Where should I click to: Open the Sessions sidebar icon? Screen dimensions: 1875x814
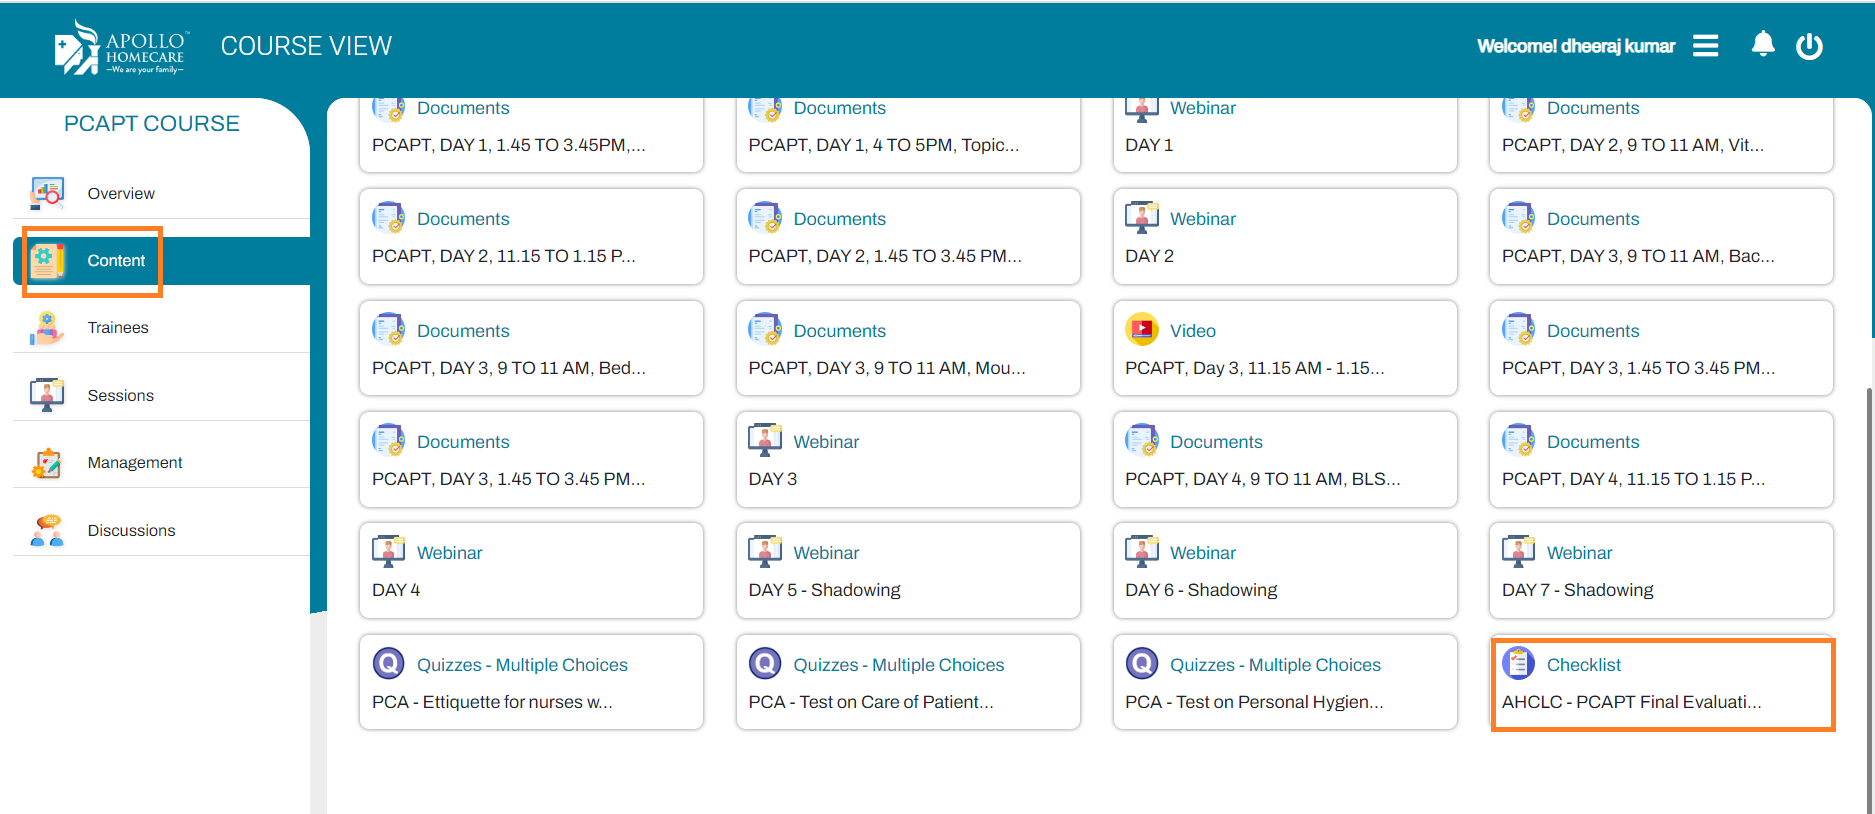(47, 395)
